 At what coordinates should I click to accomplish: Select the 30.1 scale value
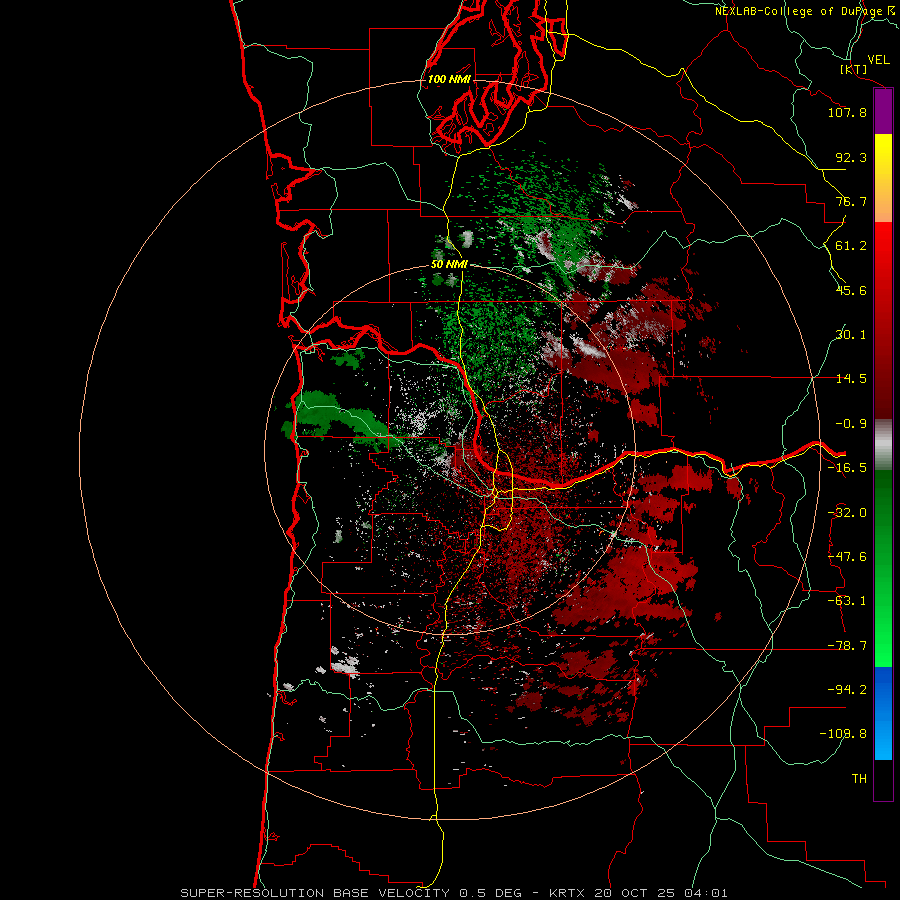pyautogui.click(x=851, y=335)
